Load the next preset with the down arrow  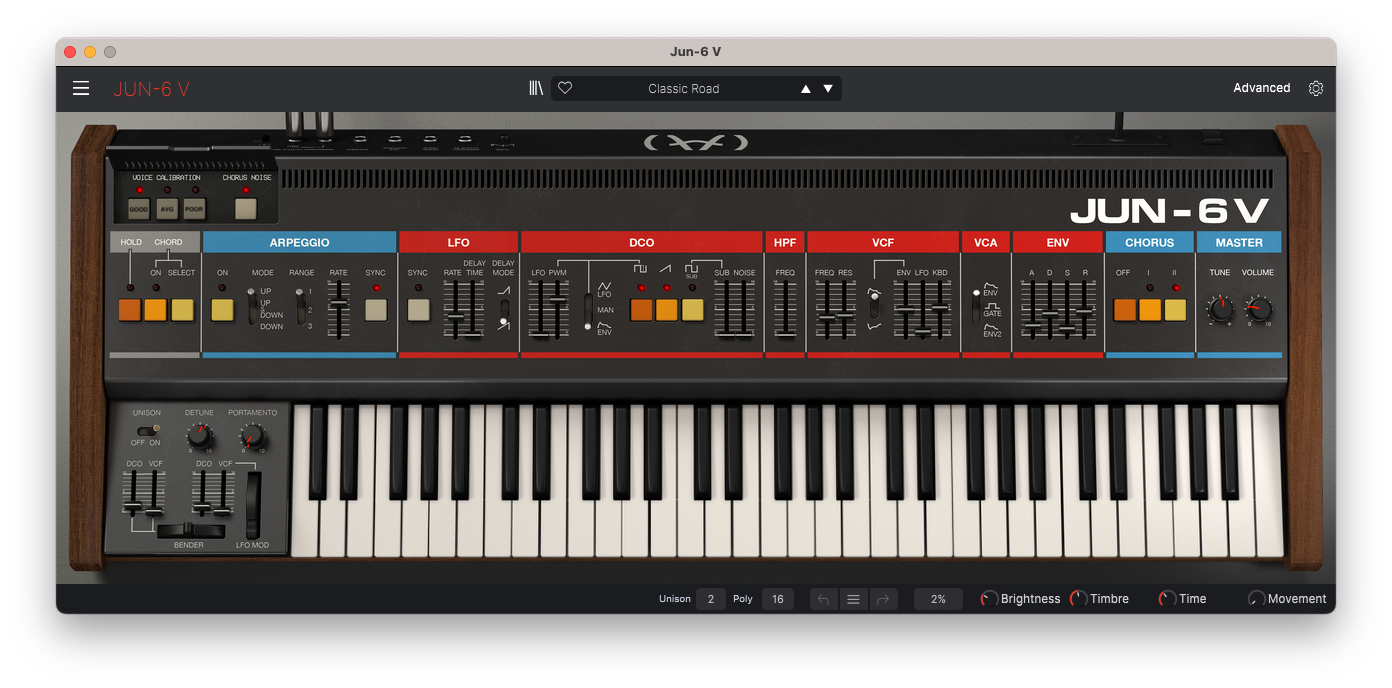828,89
